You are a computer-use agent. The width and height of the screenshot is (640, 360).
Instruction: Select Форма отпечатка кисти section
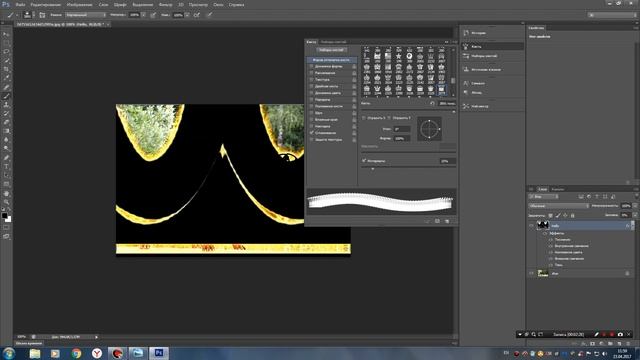(331, 60)
